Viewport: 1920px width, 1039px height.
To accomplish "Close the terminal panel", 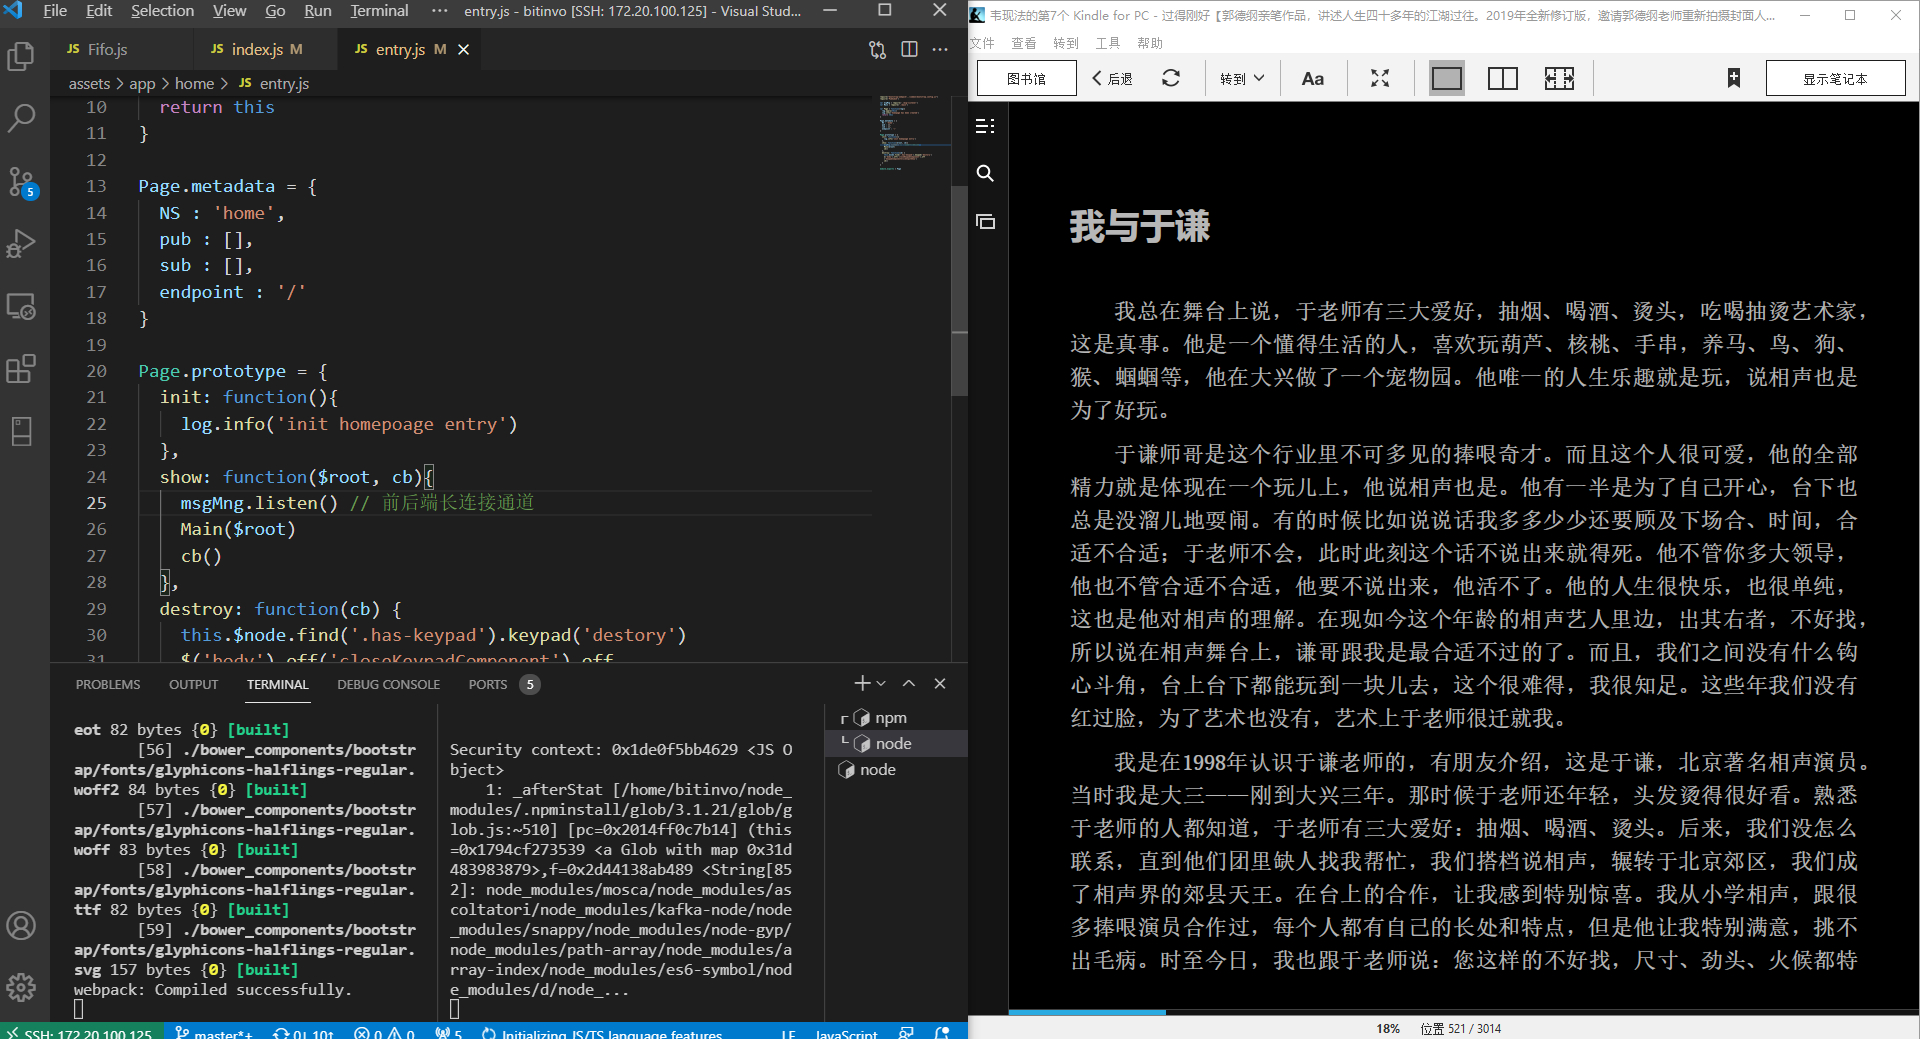I will point(940,683).
